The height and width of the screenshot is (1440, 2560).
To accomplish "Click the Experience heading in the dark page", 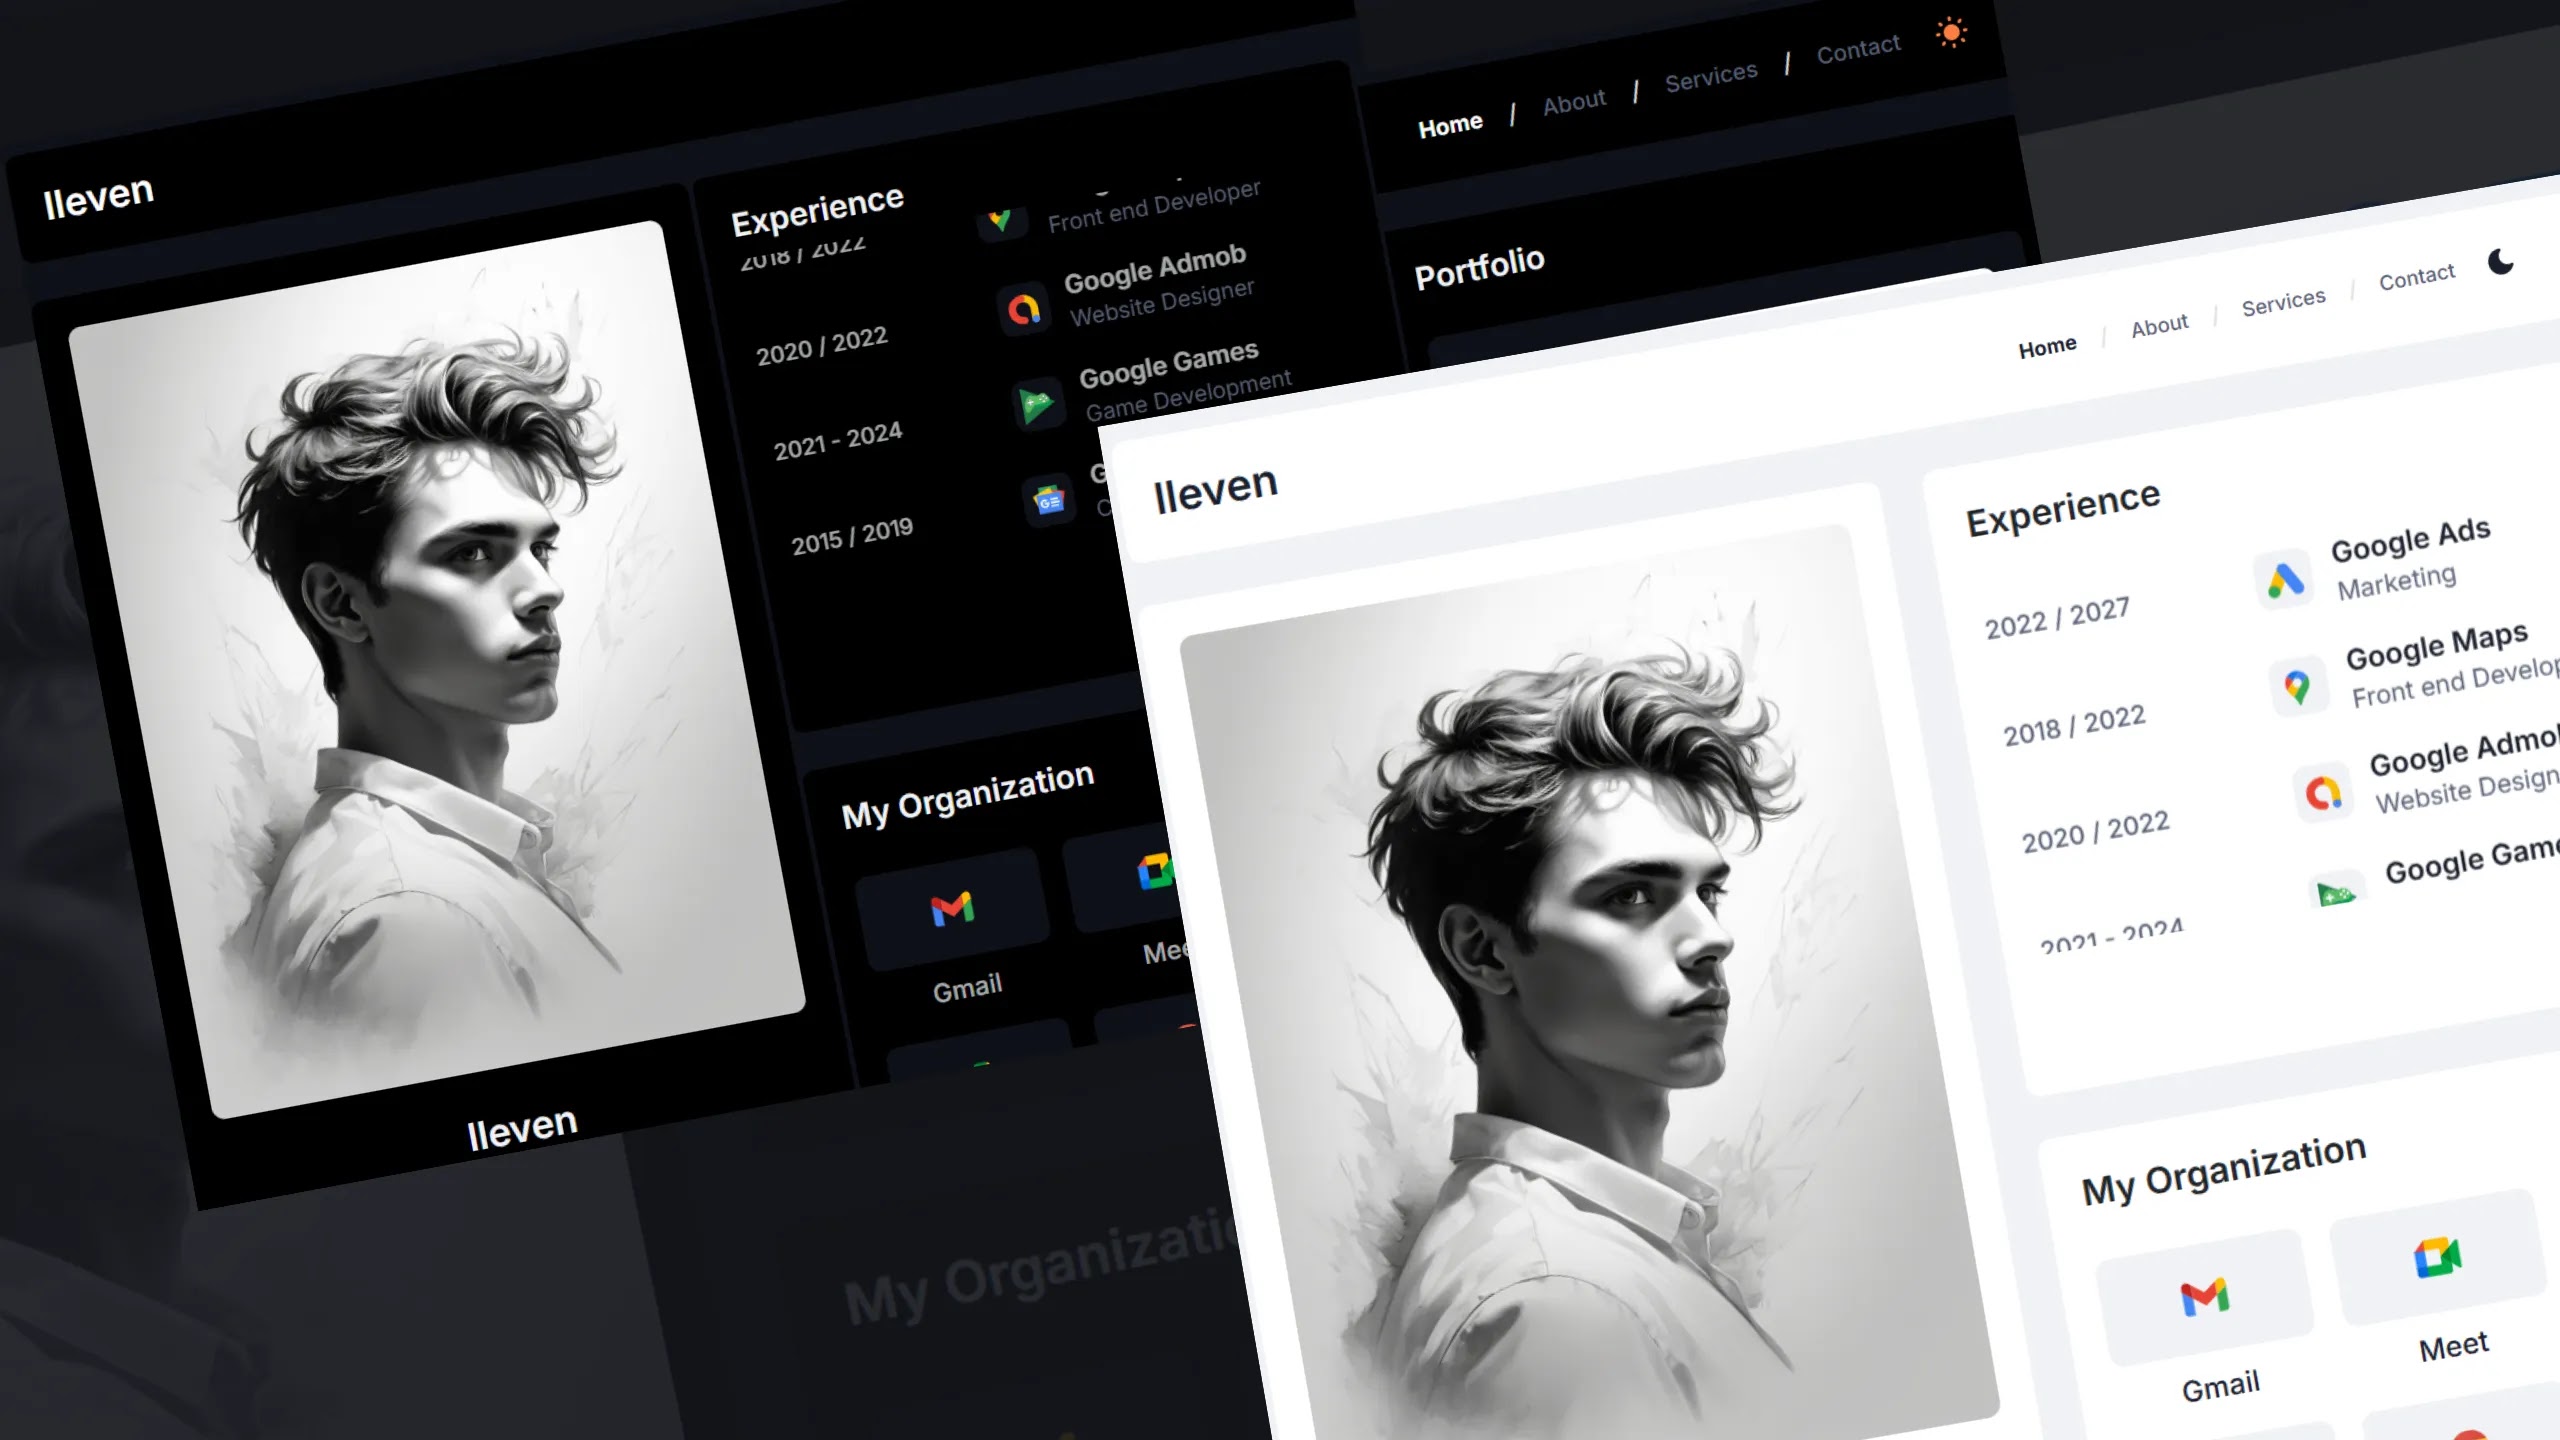I will pos(817,210).
